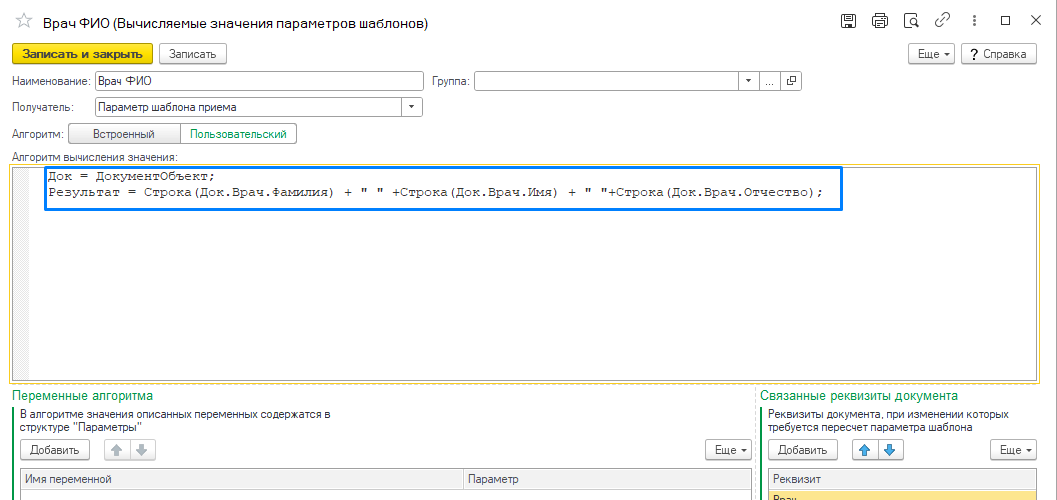The image size is (1057, 500).
Task: Click Переменные алгоритма section title
Action: (83, 396)
